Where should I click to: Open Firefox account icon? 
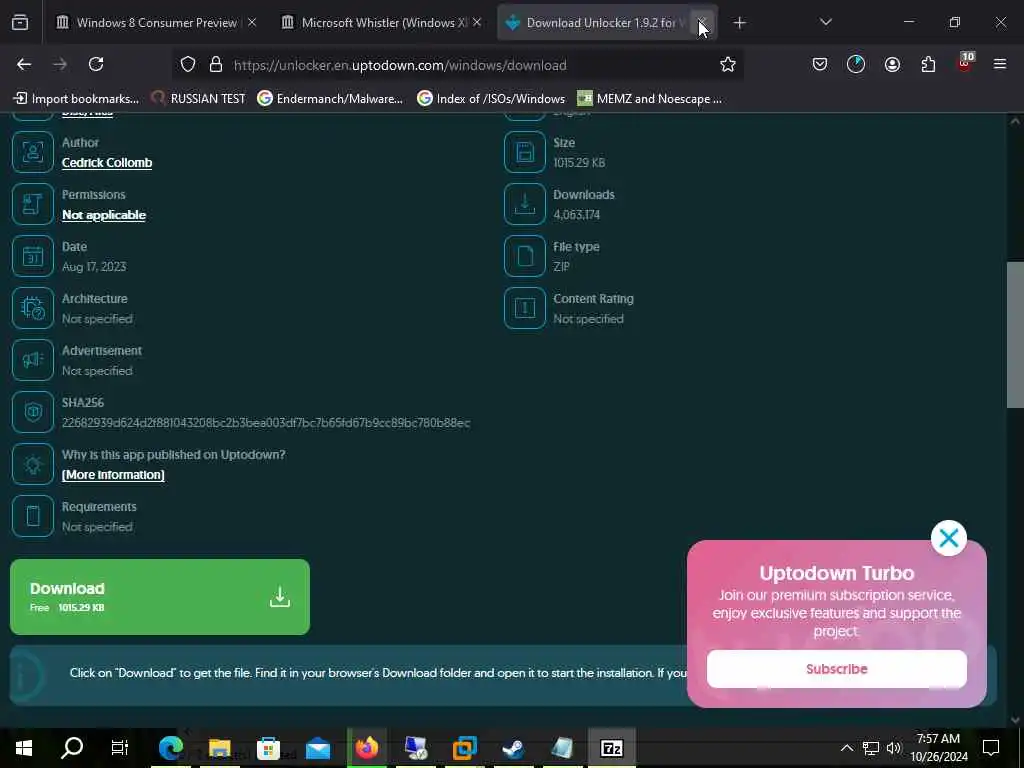(892, 64)
